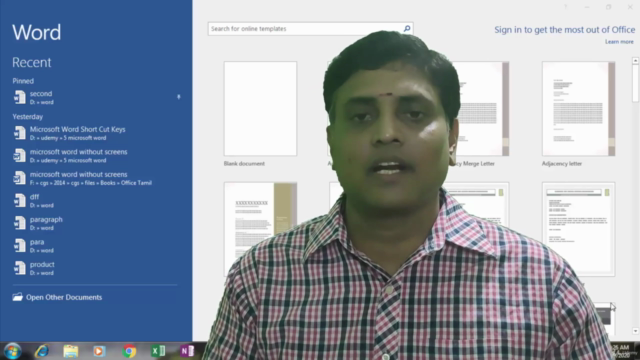Click the folder icon of Open Other Documents

point(18,297)
